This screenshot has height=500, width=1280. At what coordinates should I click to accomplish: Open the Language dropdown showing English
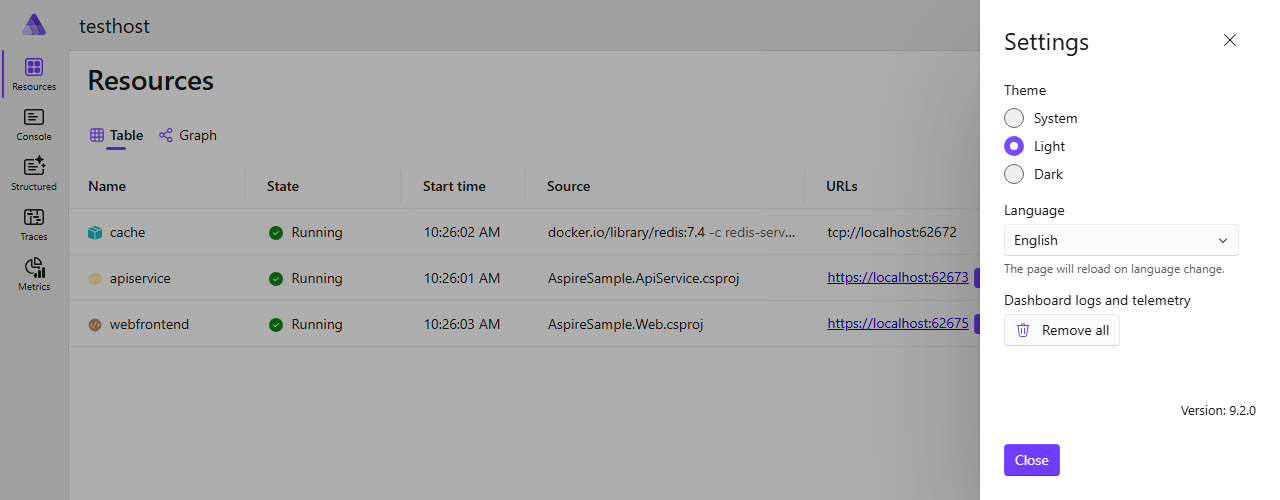[x=1121, y=240]
